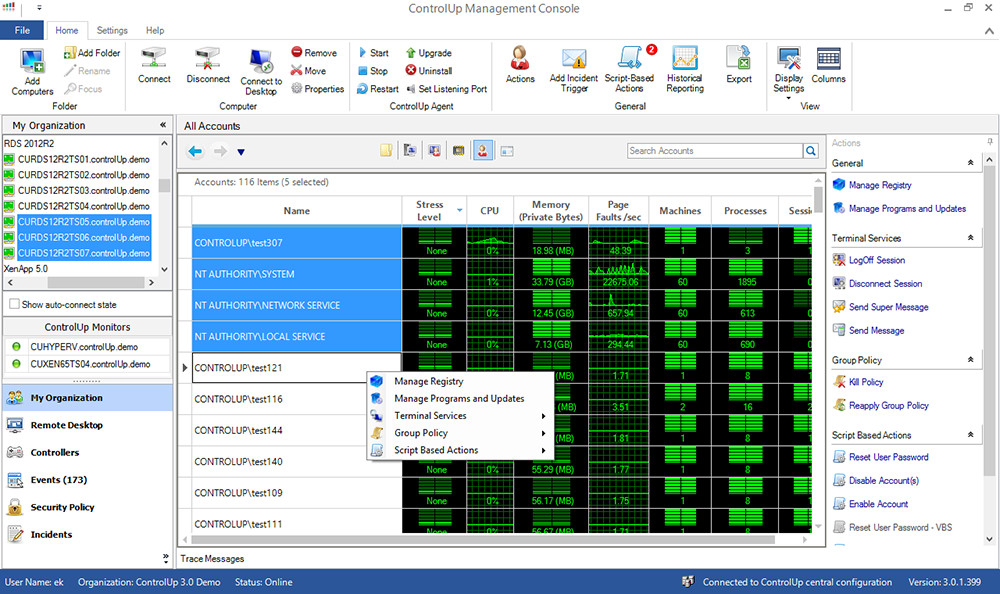Open Script Based Actions context submenu

(459, 450)
